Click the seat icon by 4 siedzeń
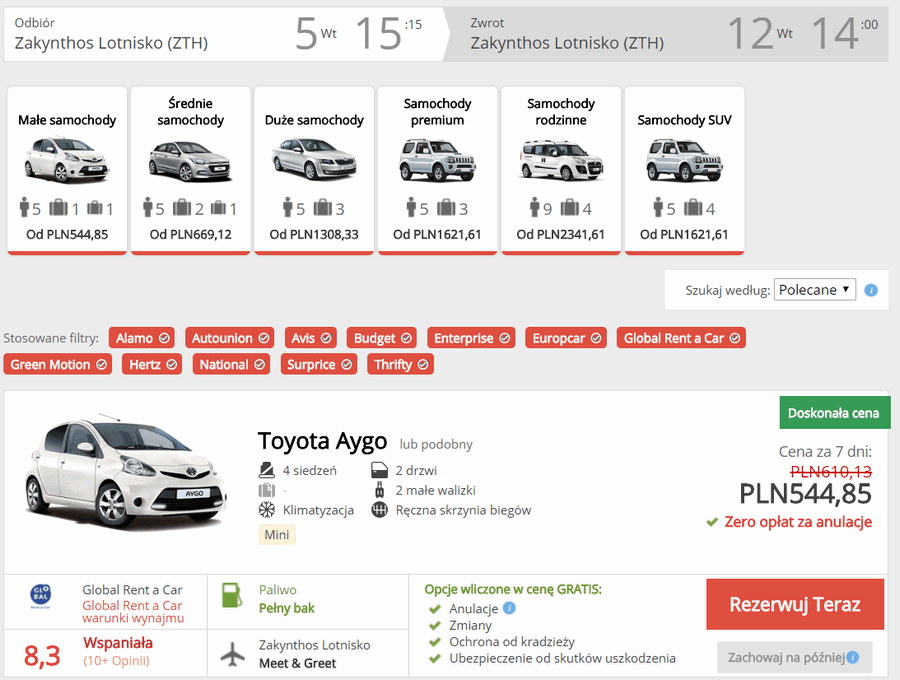900x680 pixels. coord(266,470)
